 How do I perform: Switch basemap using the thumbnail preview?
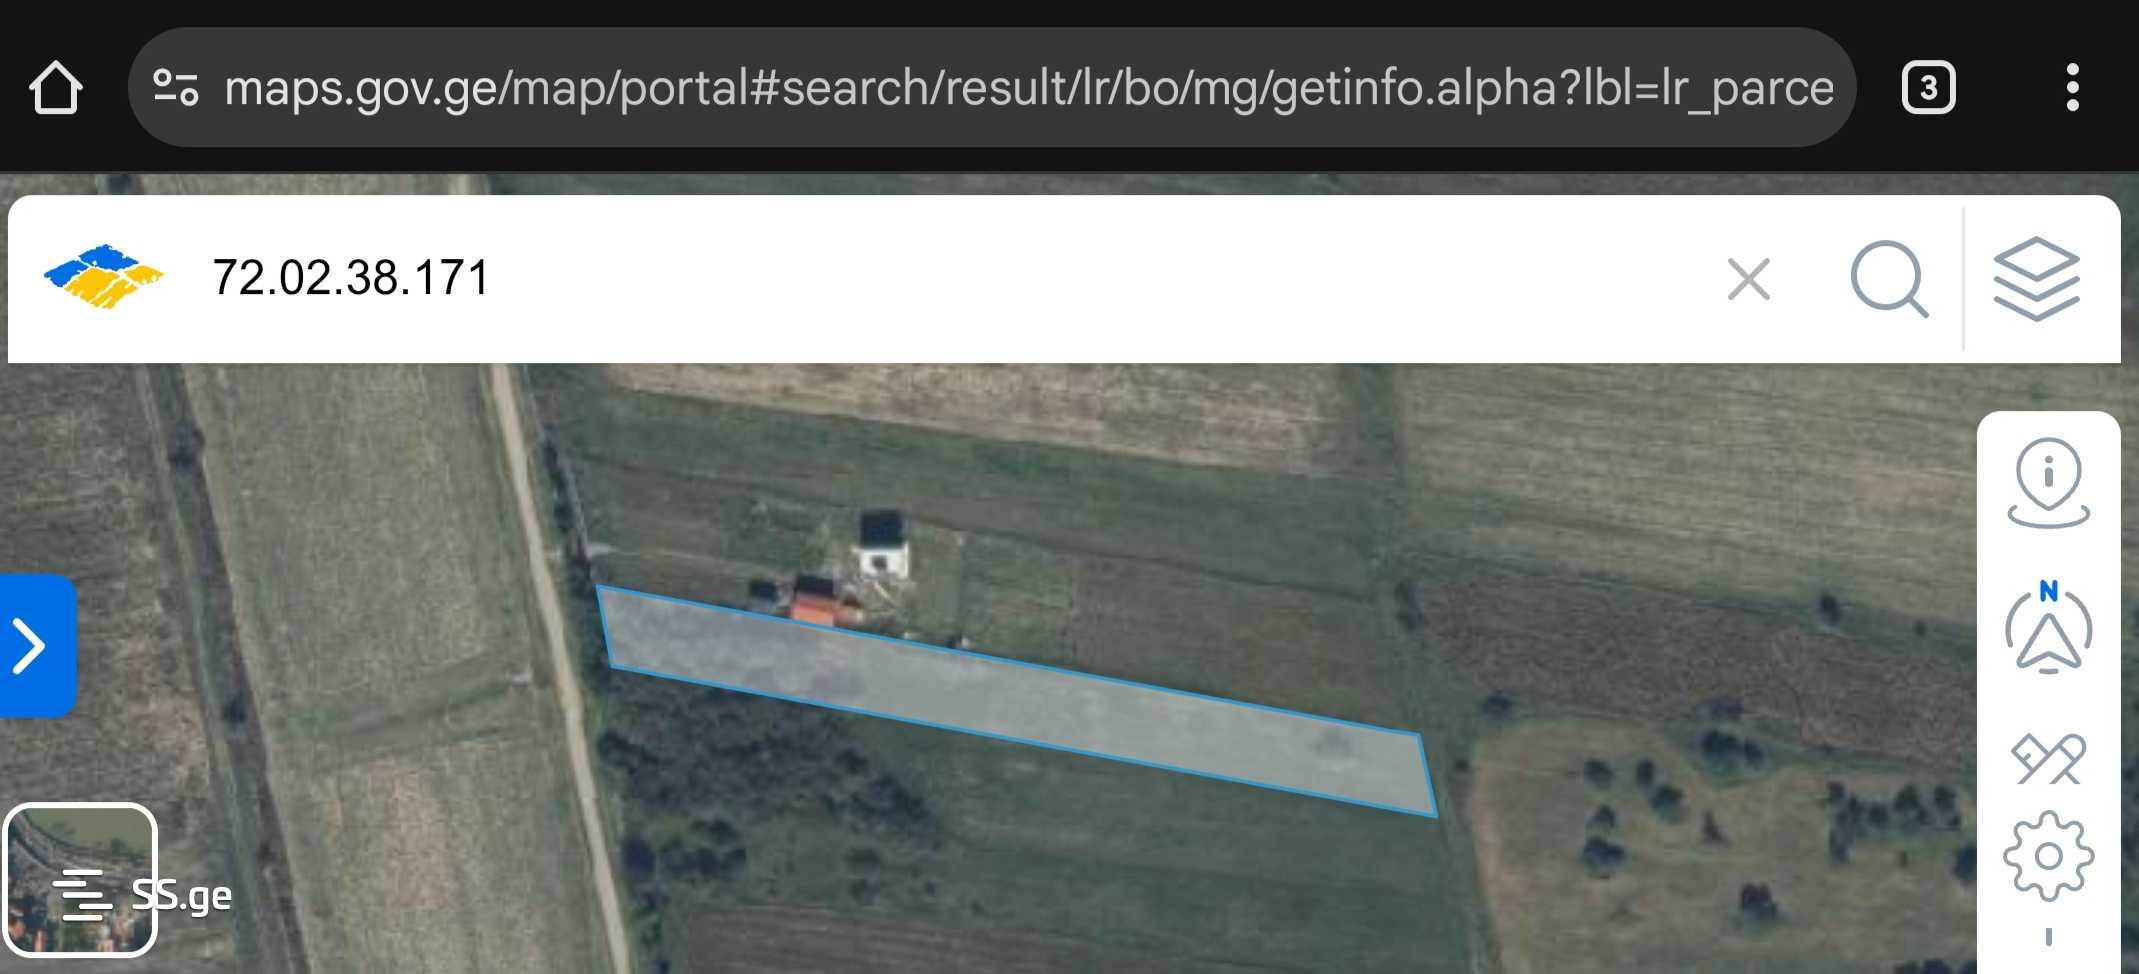coord(80,880)
